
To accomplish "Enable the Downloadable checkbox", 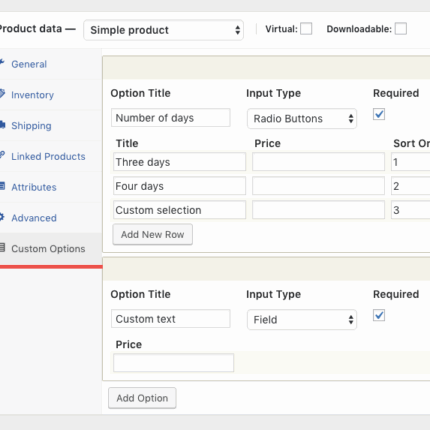I will click(401, 29).
